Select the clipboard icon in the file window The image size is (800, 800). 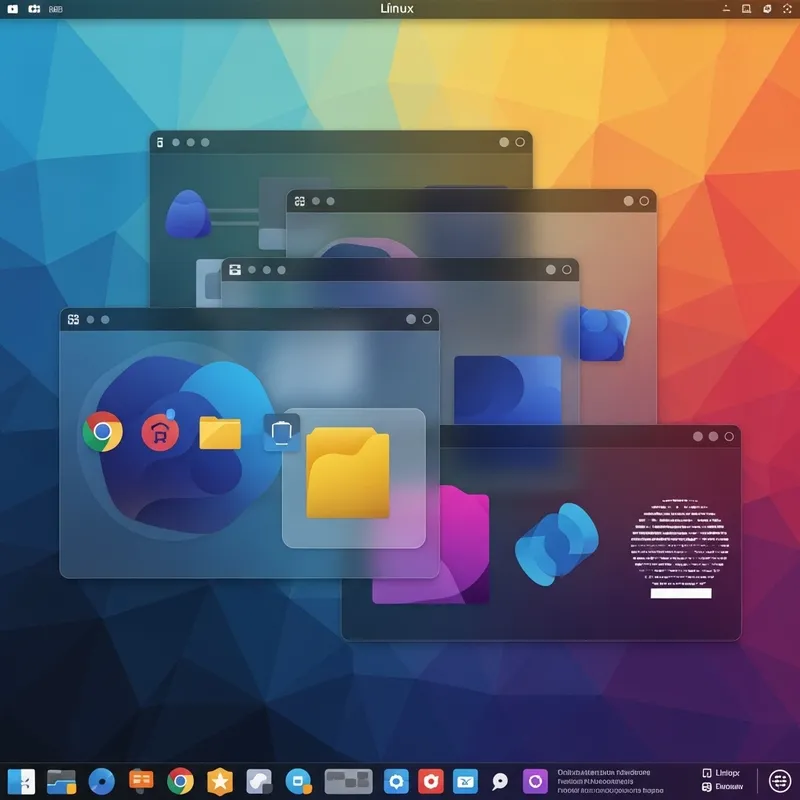pyautogui.click(x=281, y=432)
